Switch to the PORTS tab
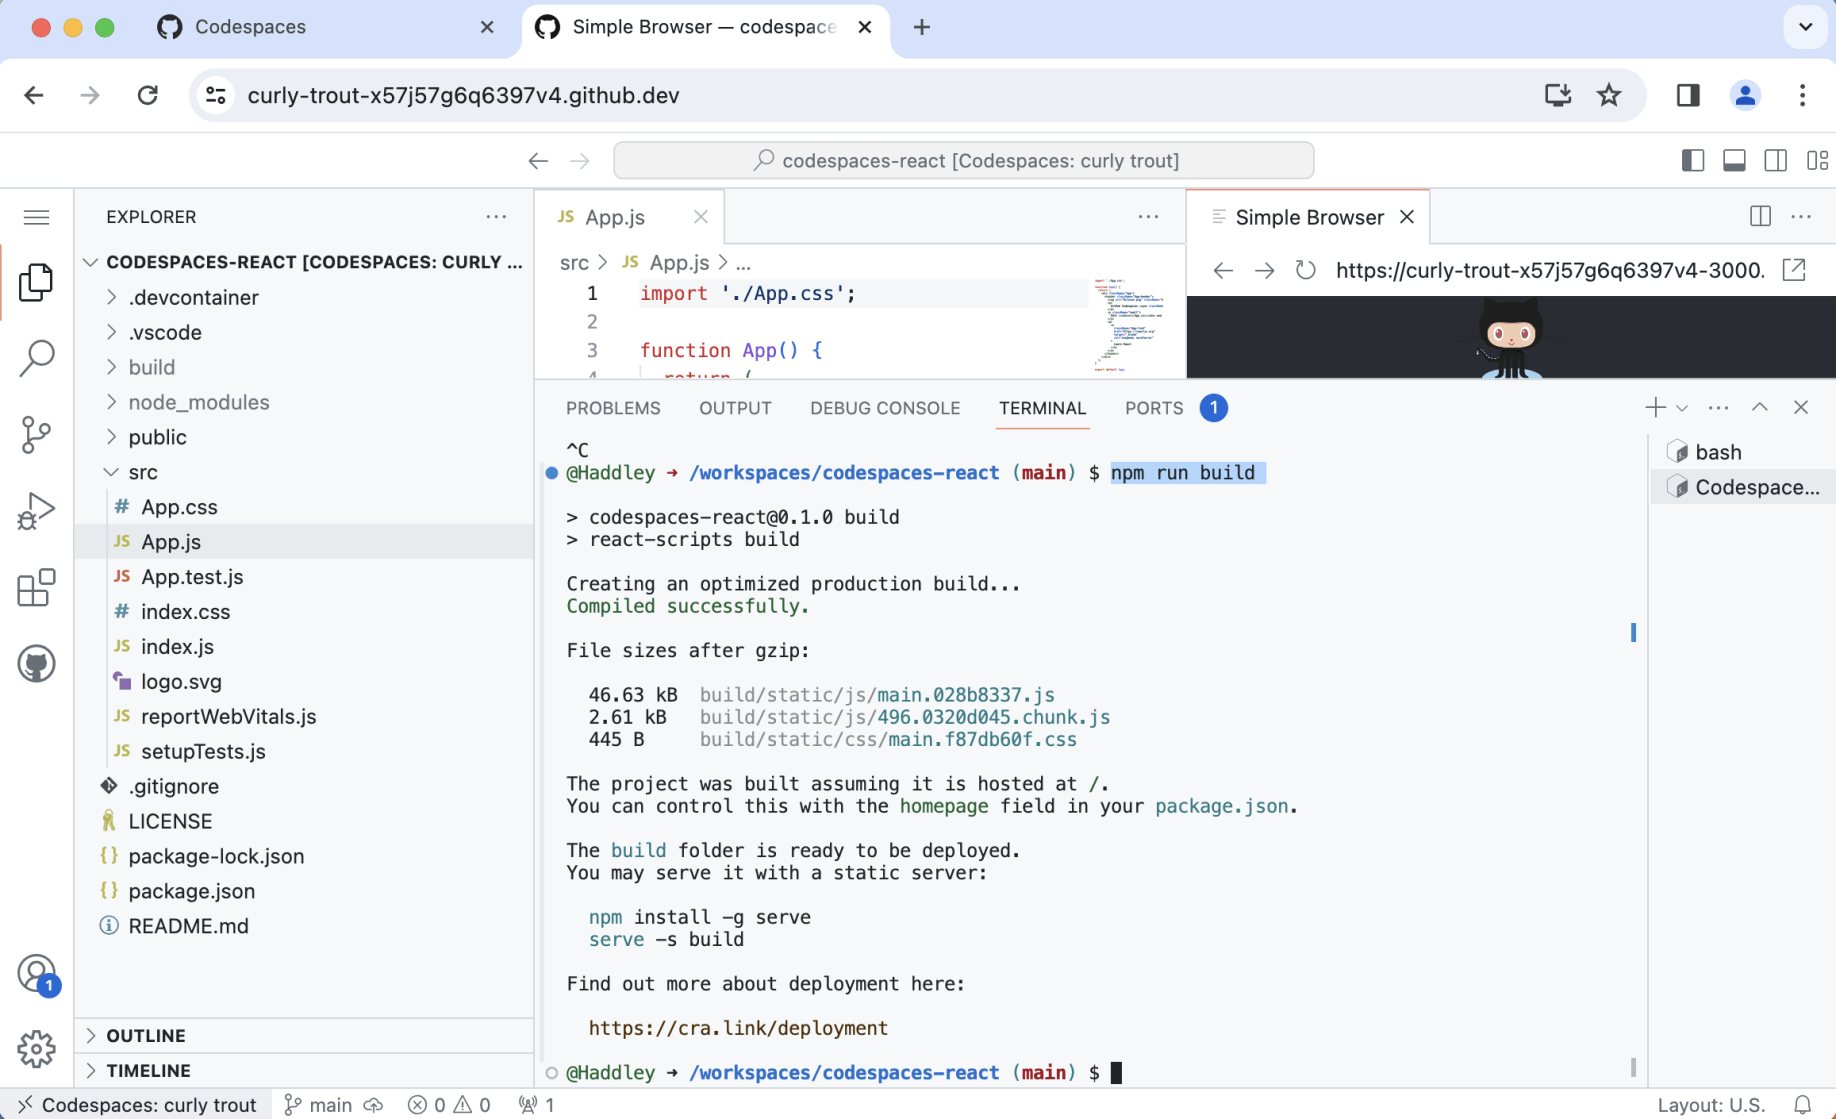 pos(1153,408)
